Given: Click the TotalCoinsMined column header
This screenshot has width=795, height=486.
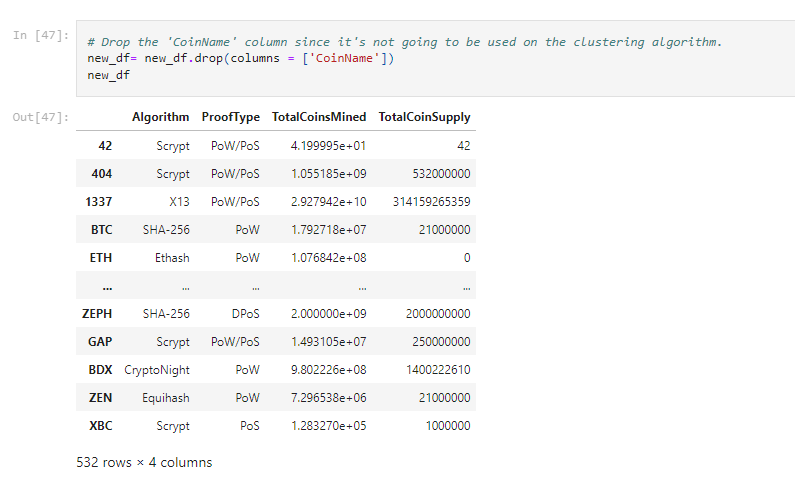Looking at the screenshot, I should [x=319, y=117].
